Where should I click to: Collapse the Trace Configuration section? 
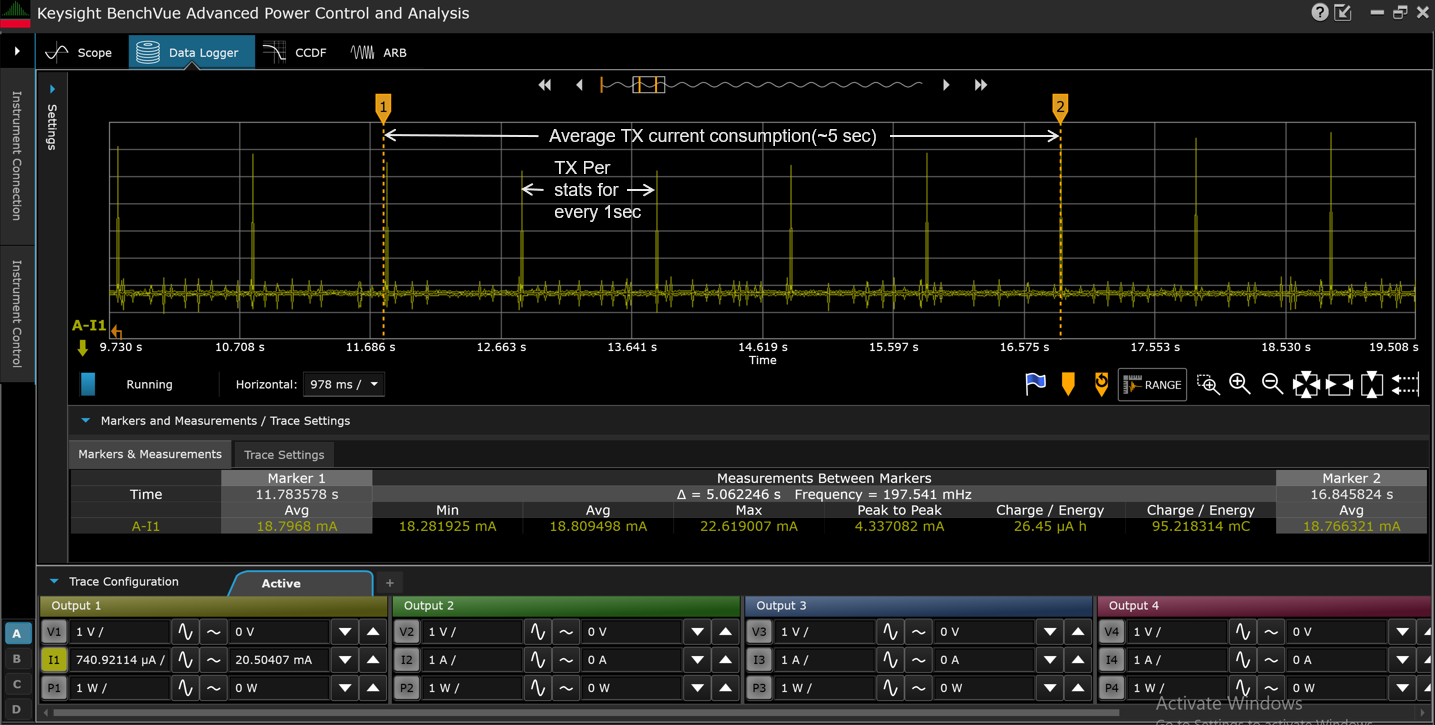53,581
